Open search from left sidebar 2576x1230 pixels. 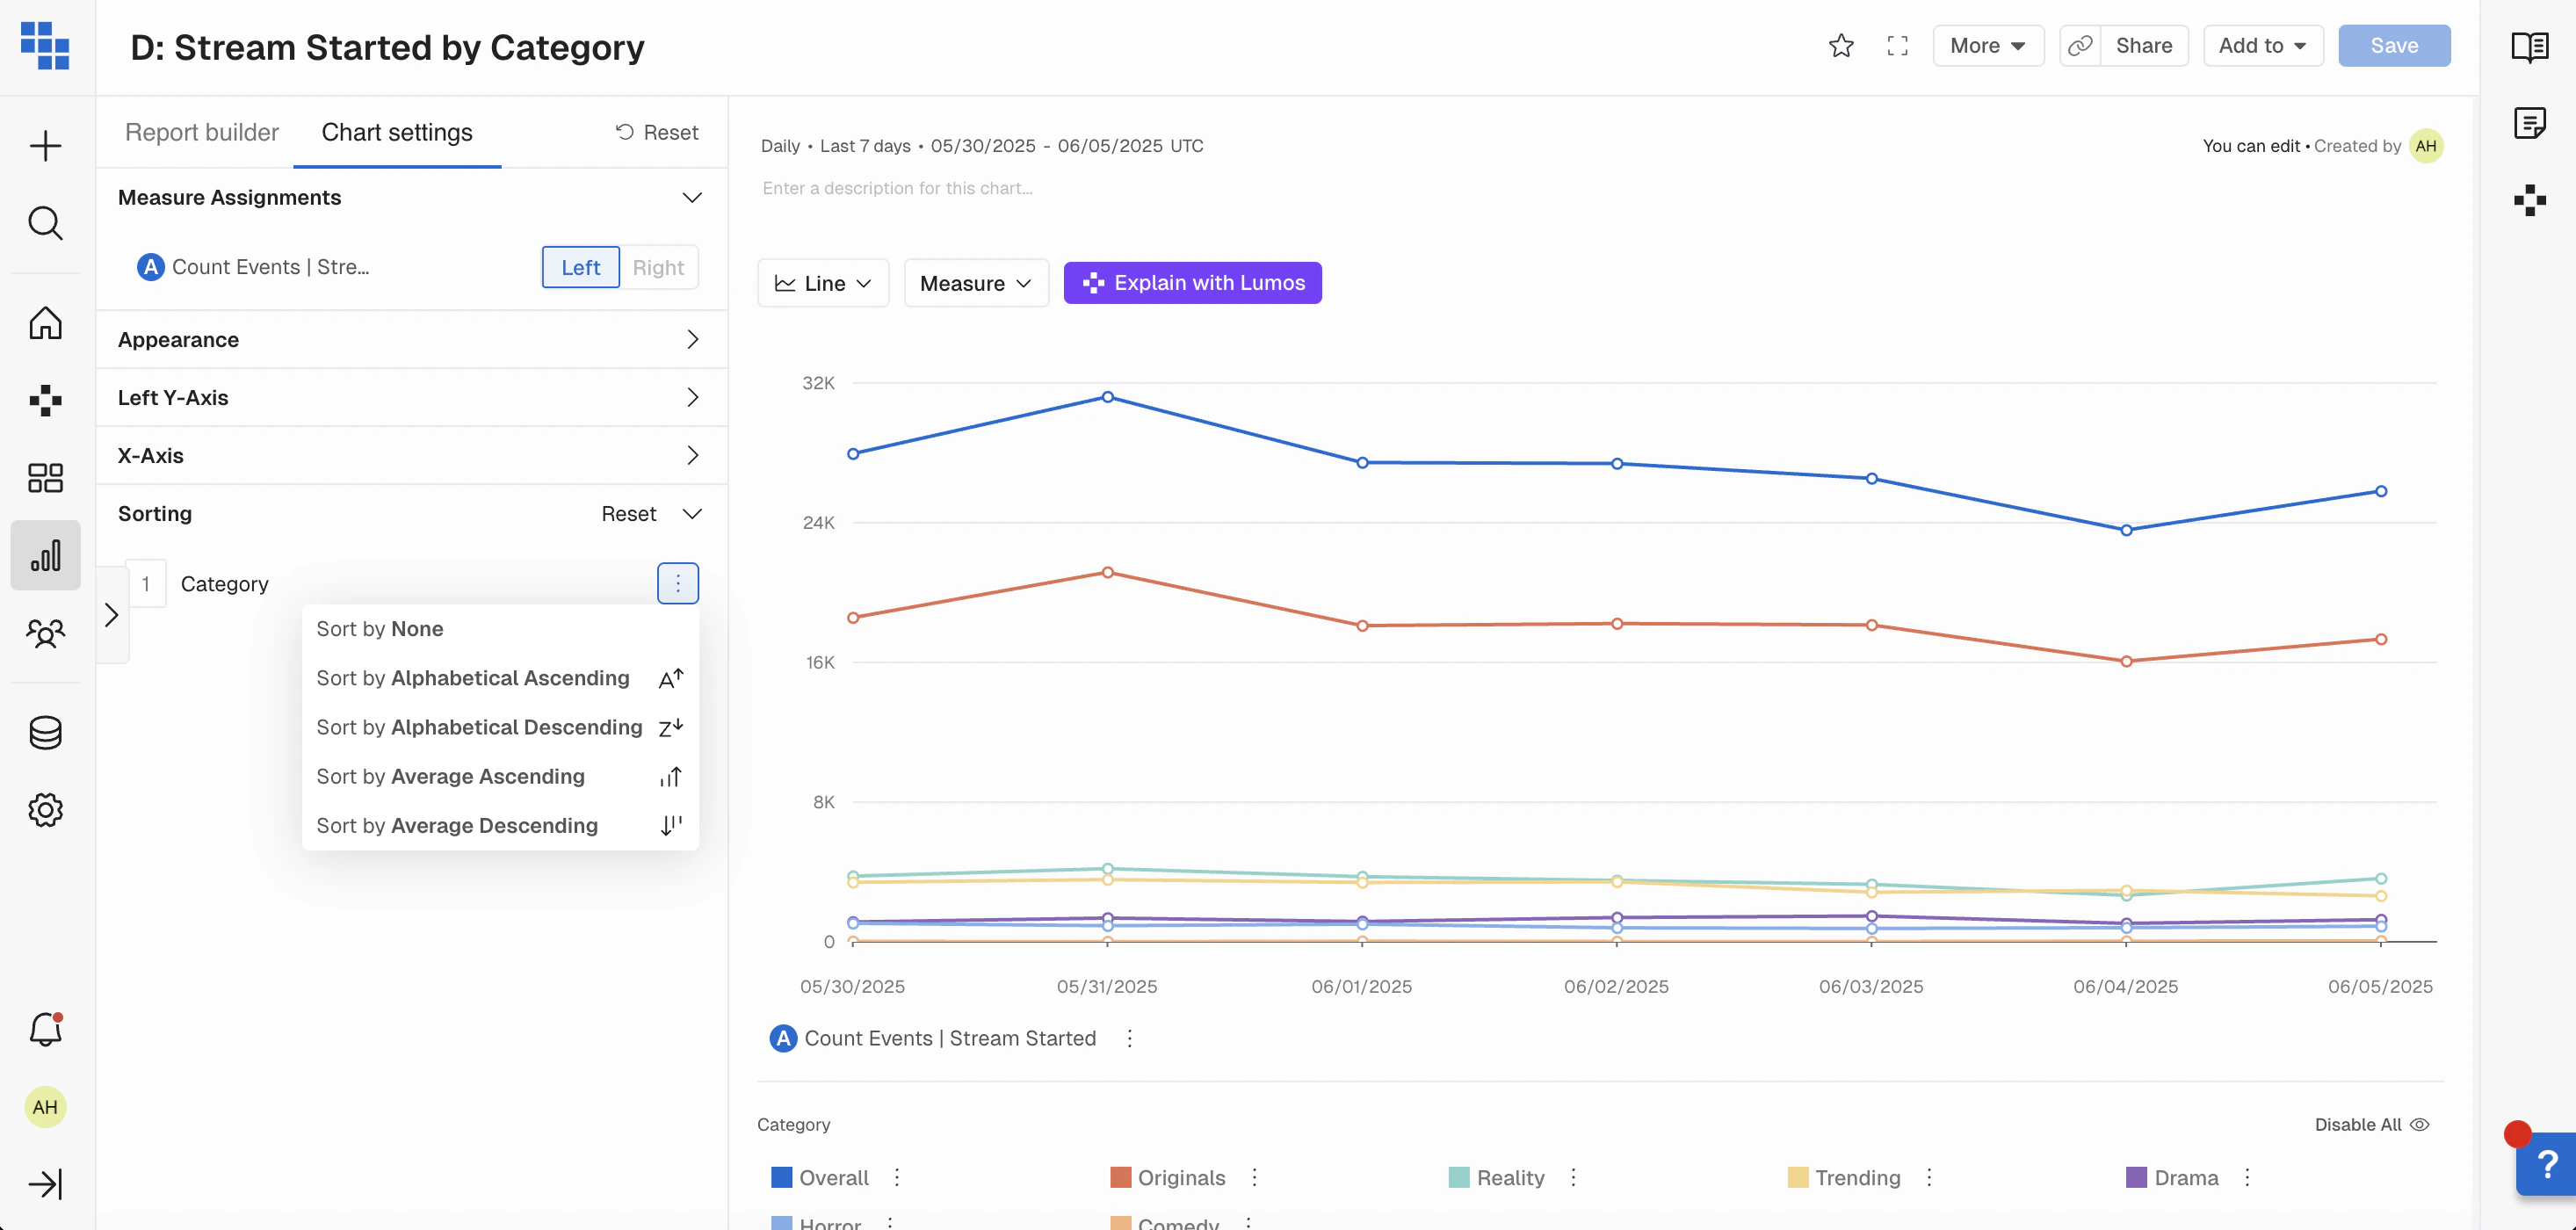tap(45, 223)
